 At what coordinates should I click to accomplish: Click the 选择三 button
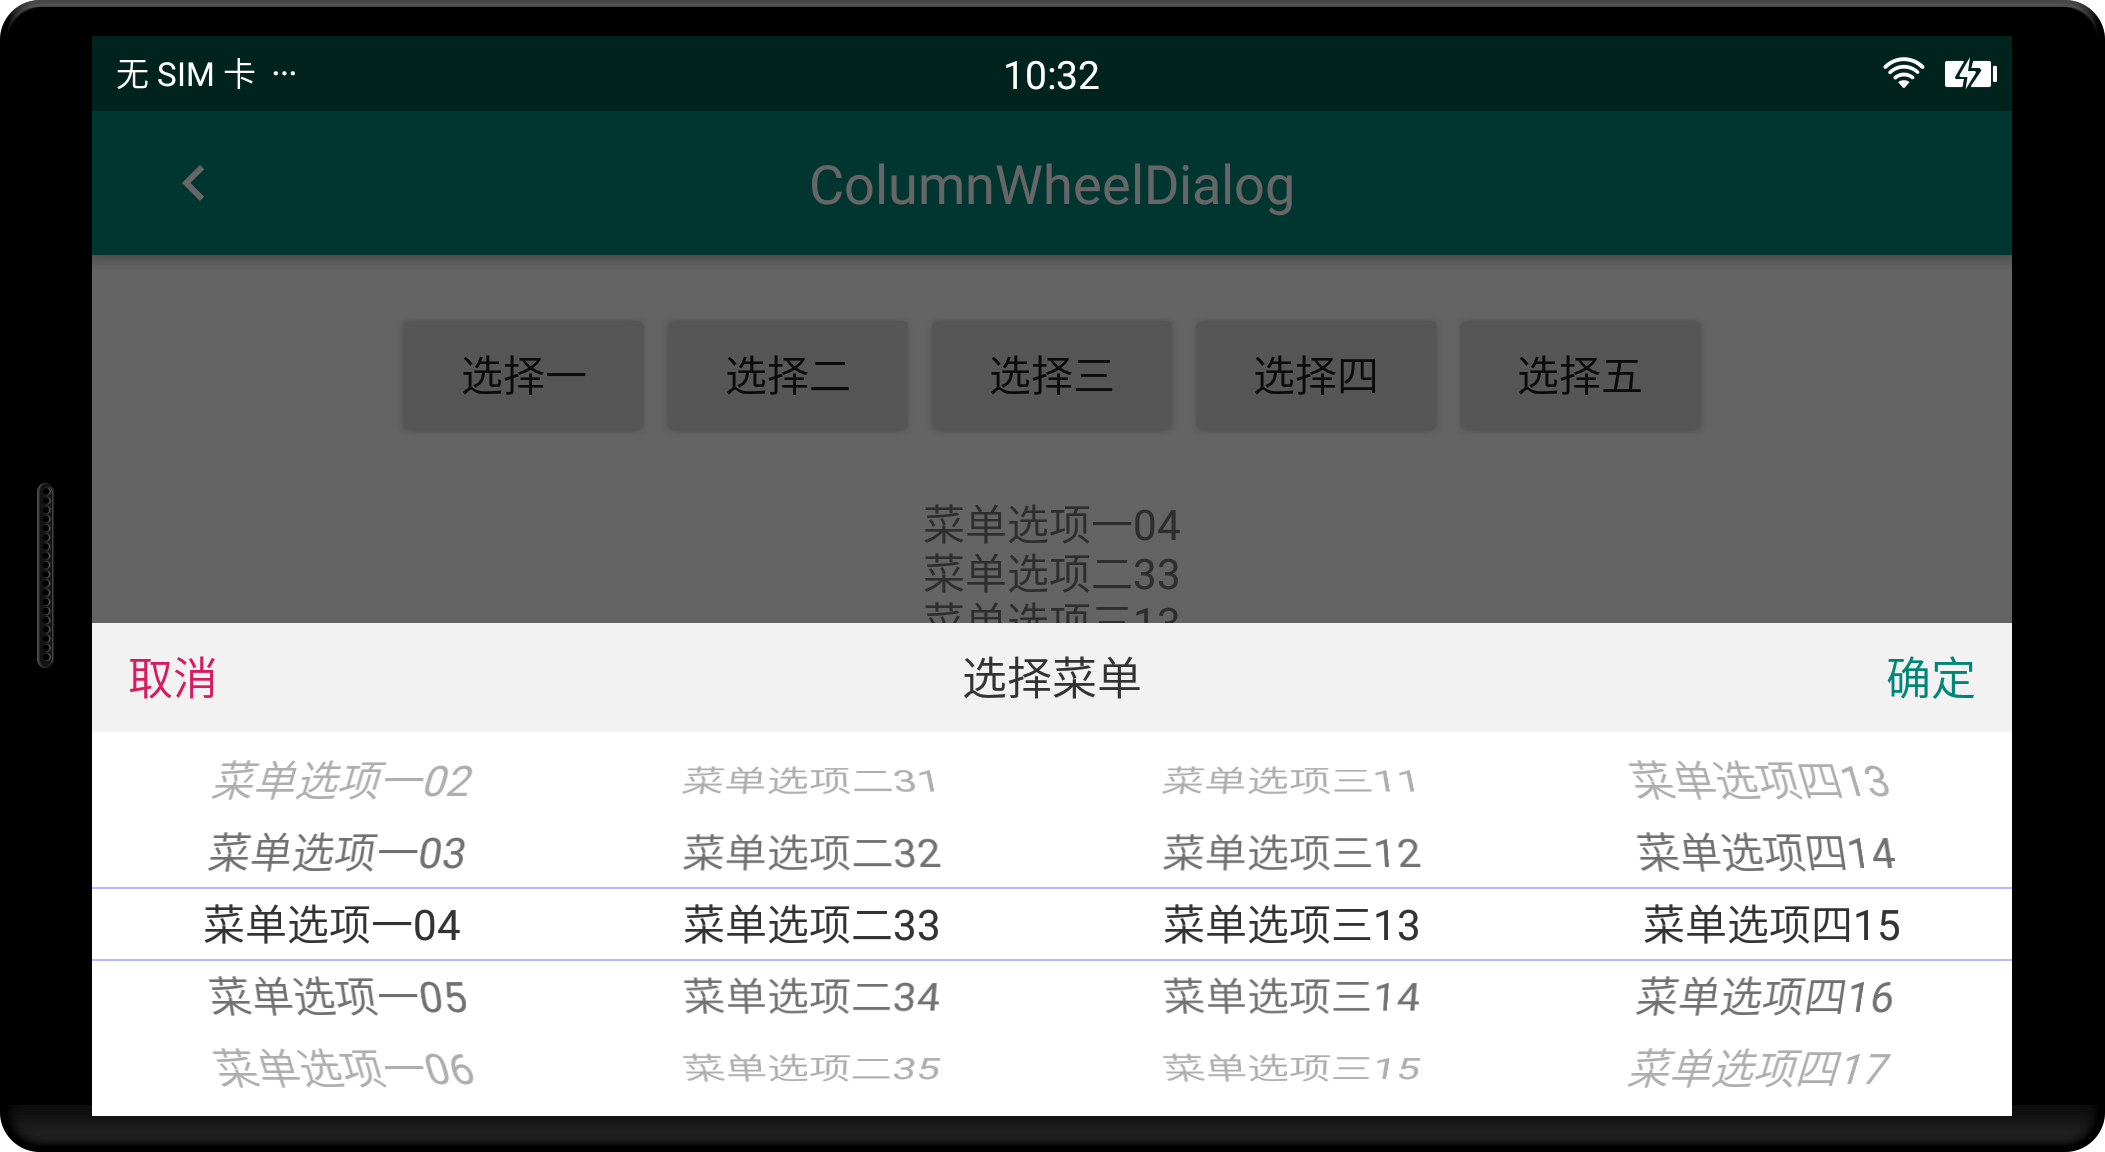[x=1051, y=376]
